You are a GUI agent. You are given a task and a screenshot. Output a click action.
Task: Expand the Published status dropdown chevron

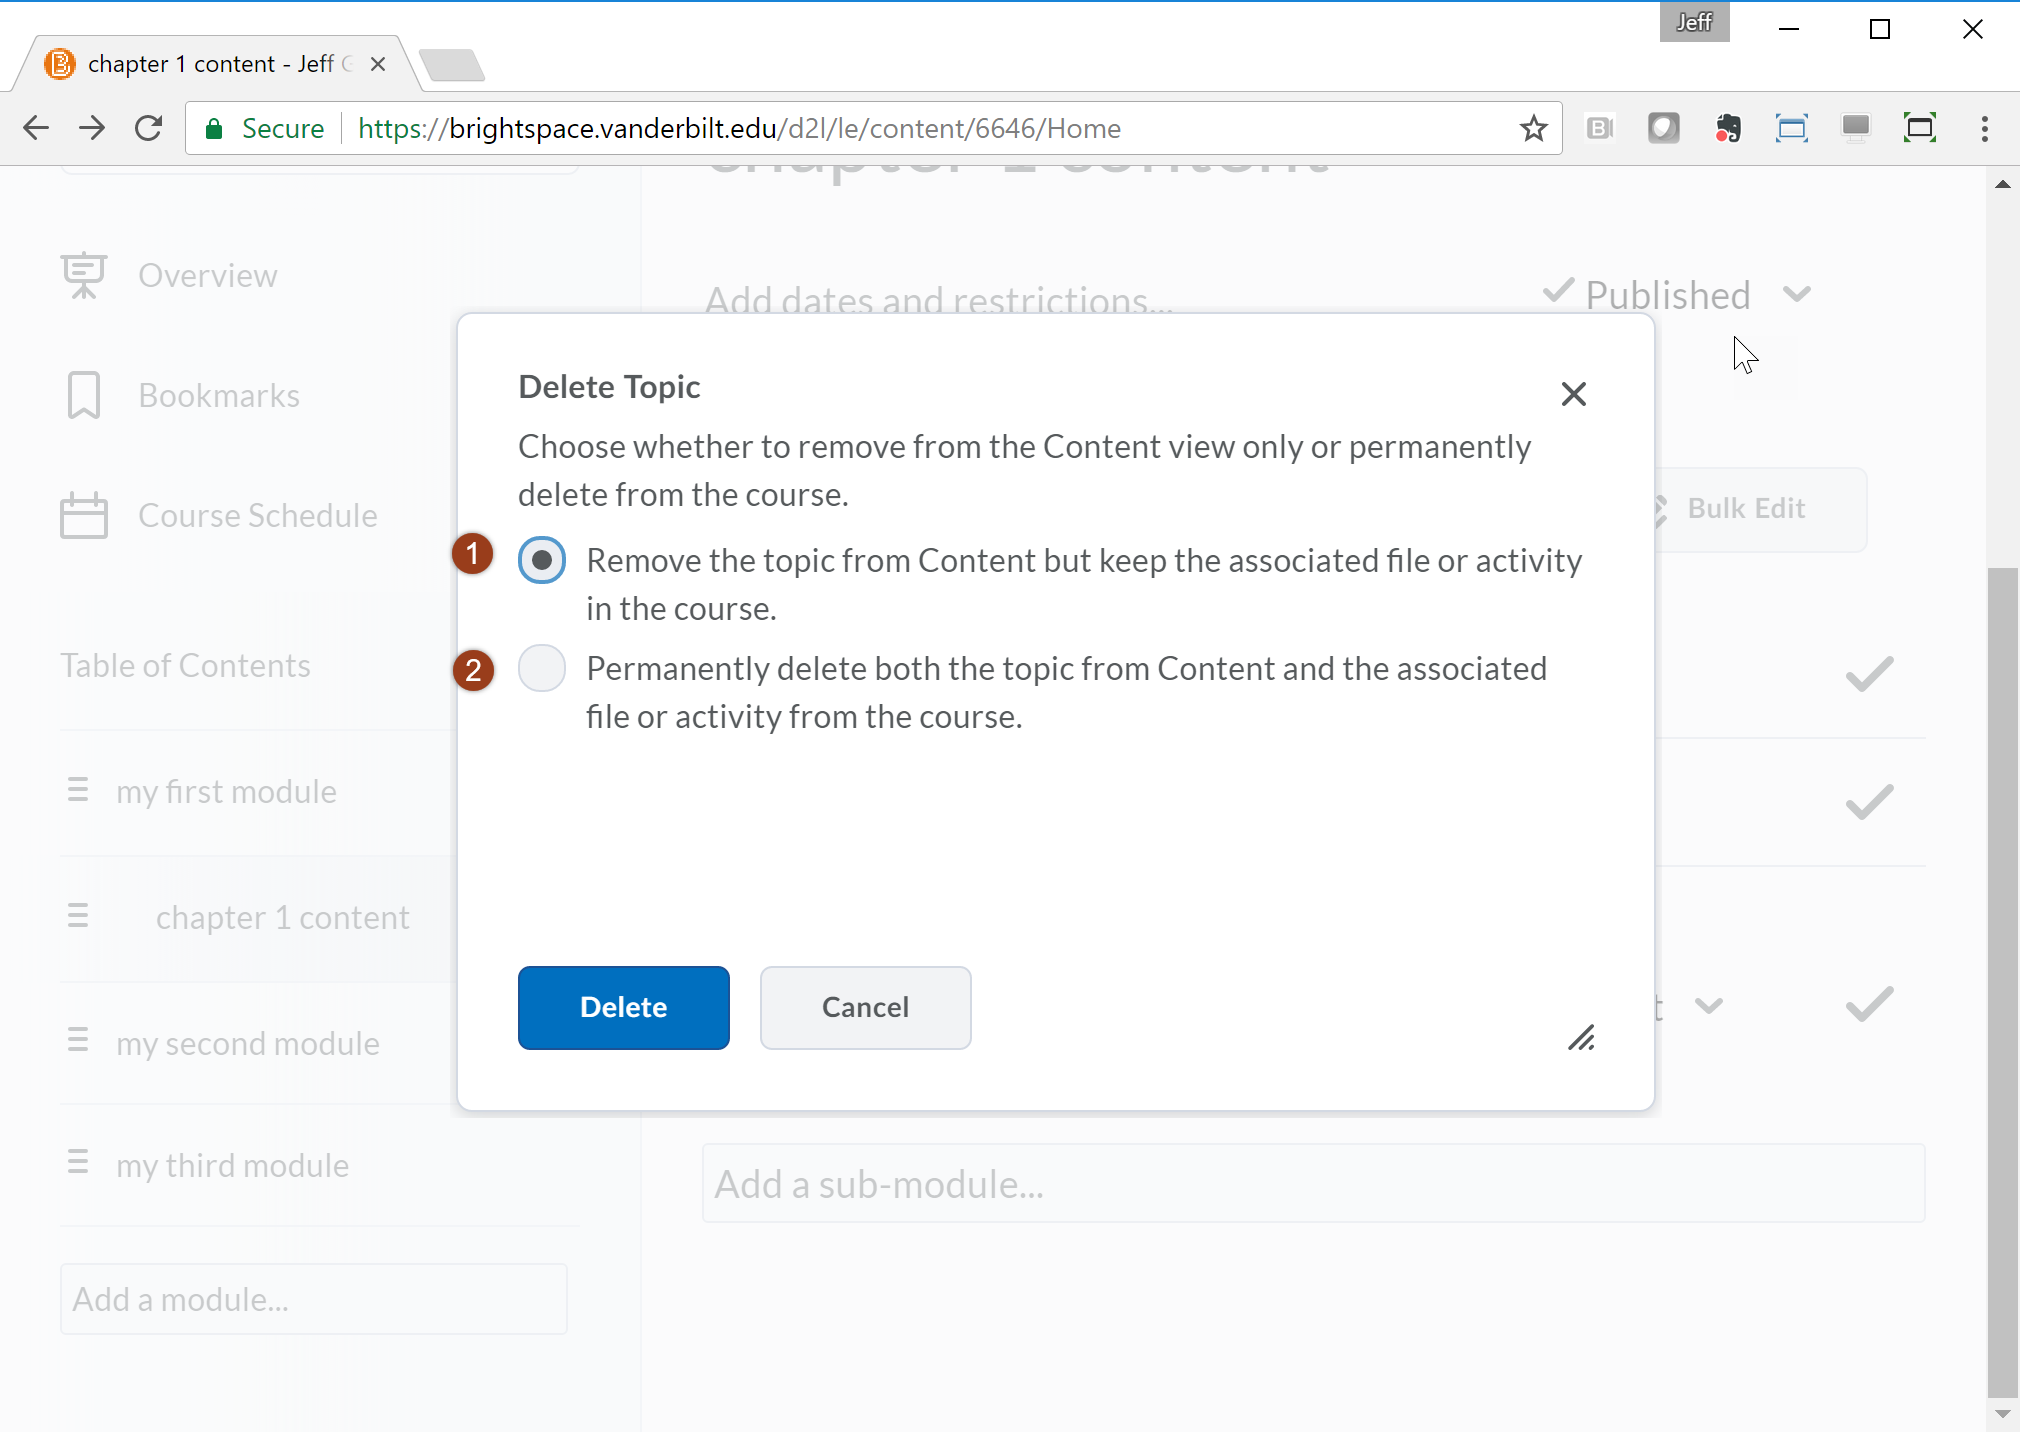pyautogui.click(x=1797, y=294)
